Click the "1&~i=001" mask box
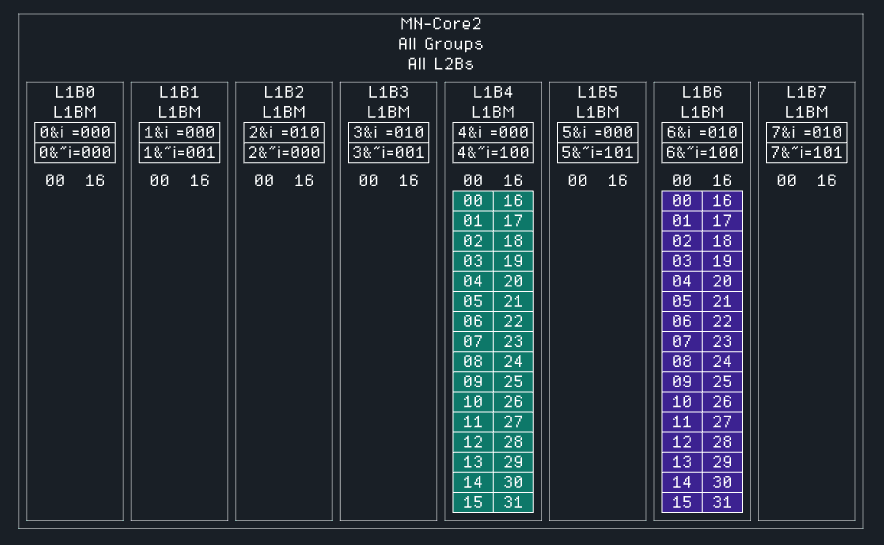884x545 pixels. (179, 153)
